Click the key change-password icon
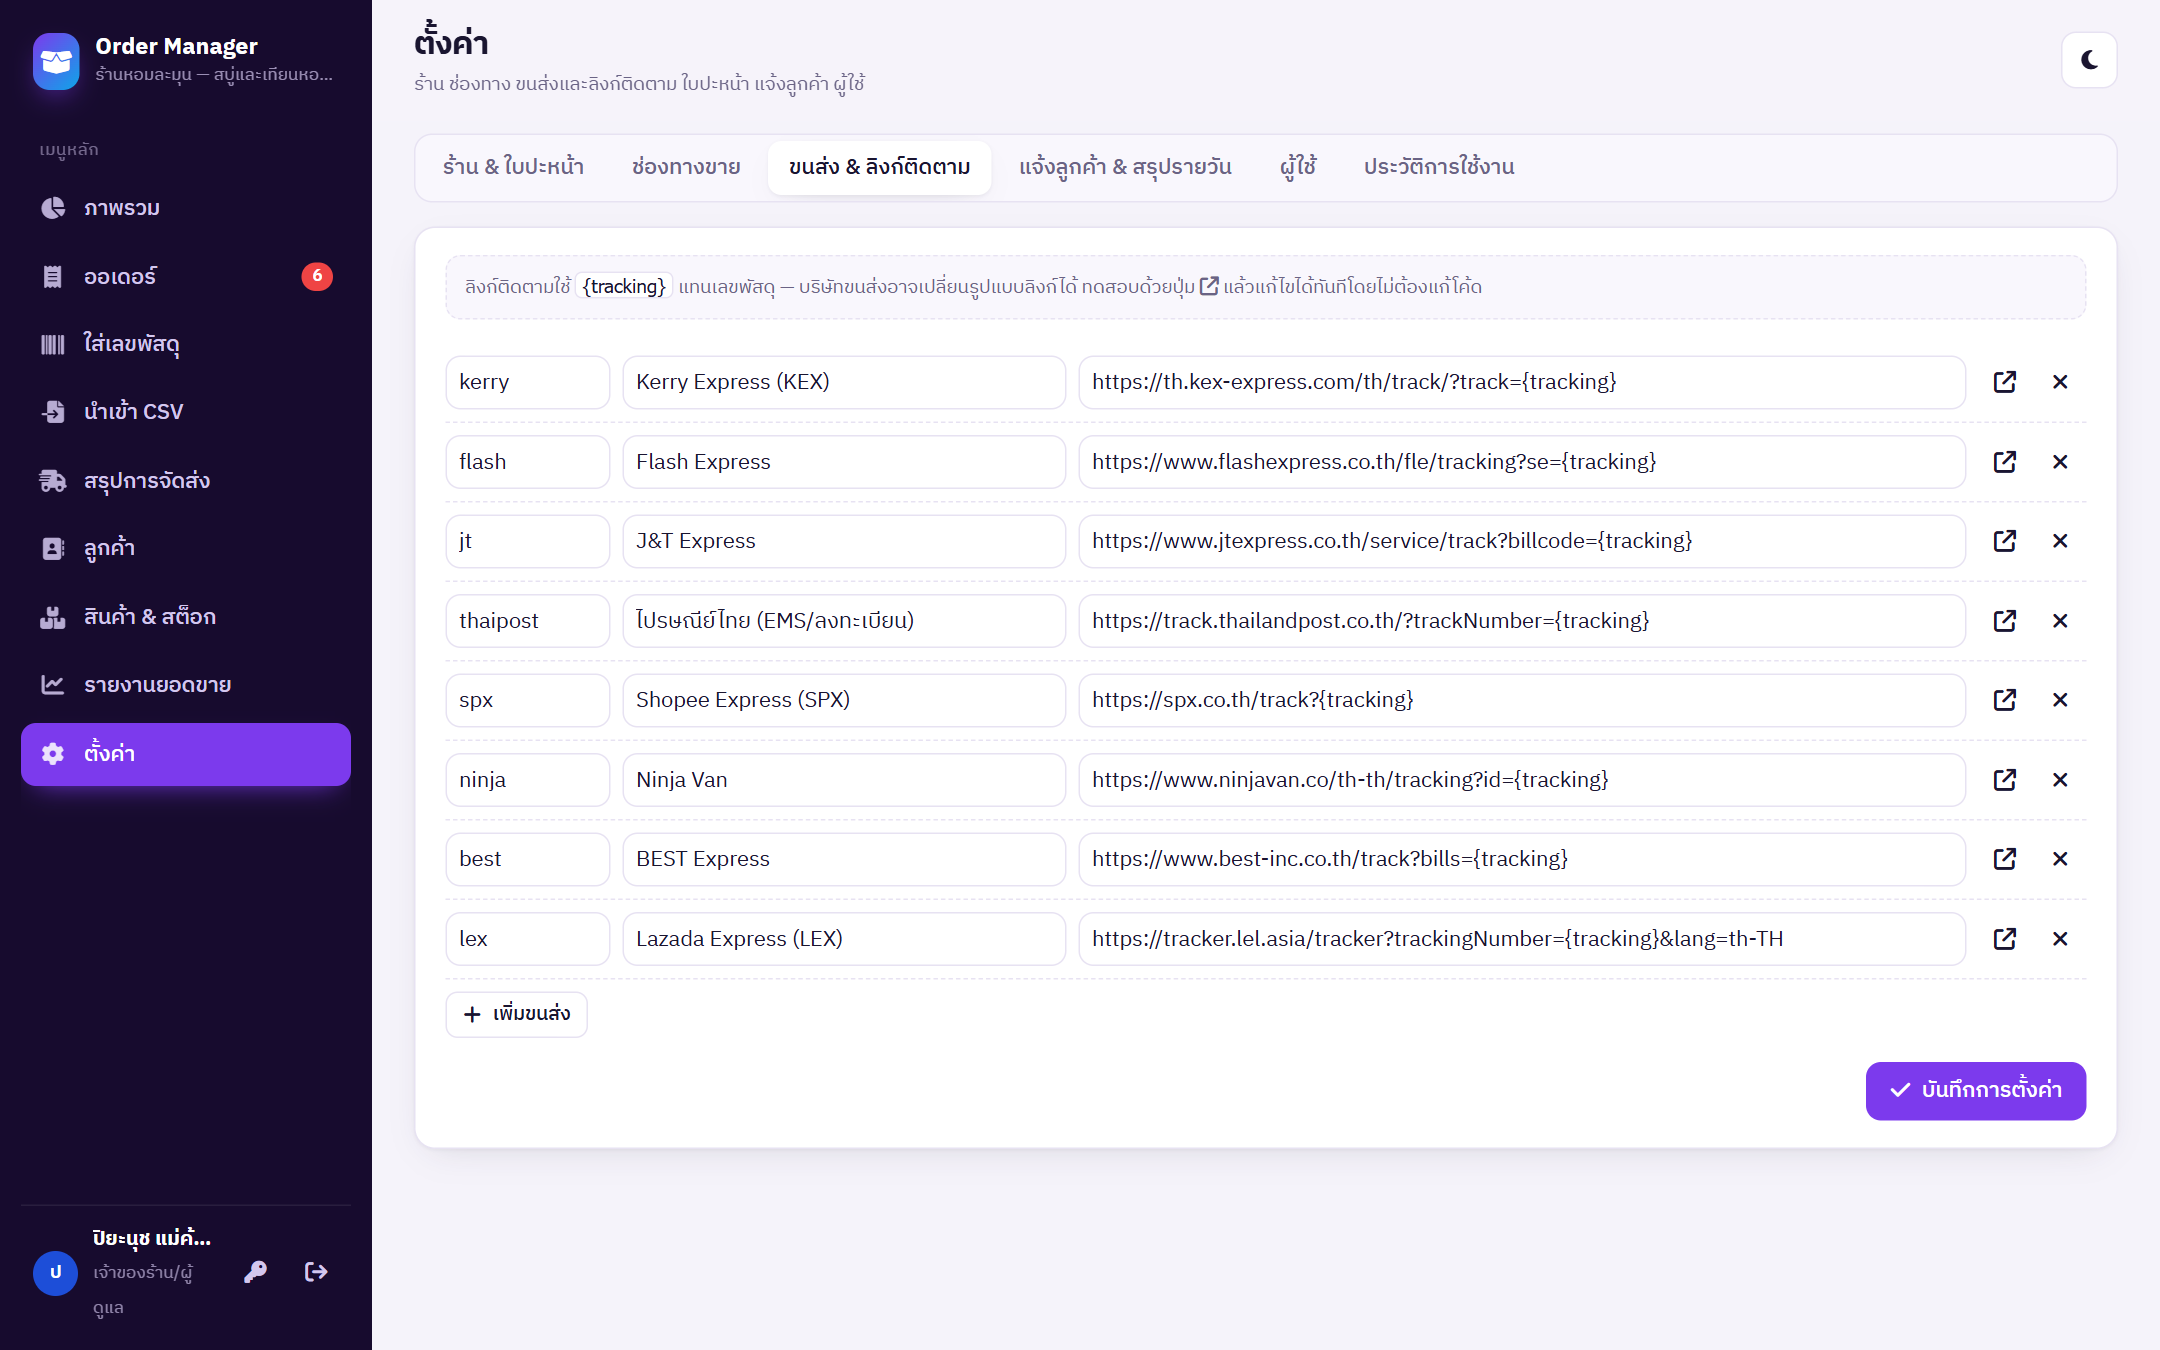 pos(255,1272)
